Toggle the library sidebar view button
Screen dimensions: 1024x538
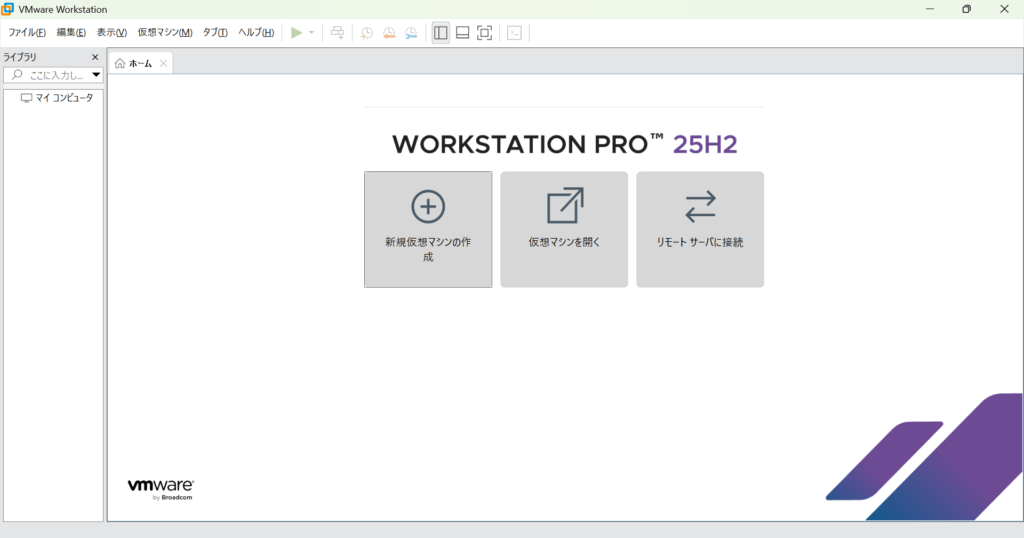(x=440, y=33)
